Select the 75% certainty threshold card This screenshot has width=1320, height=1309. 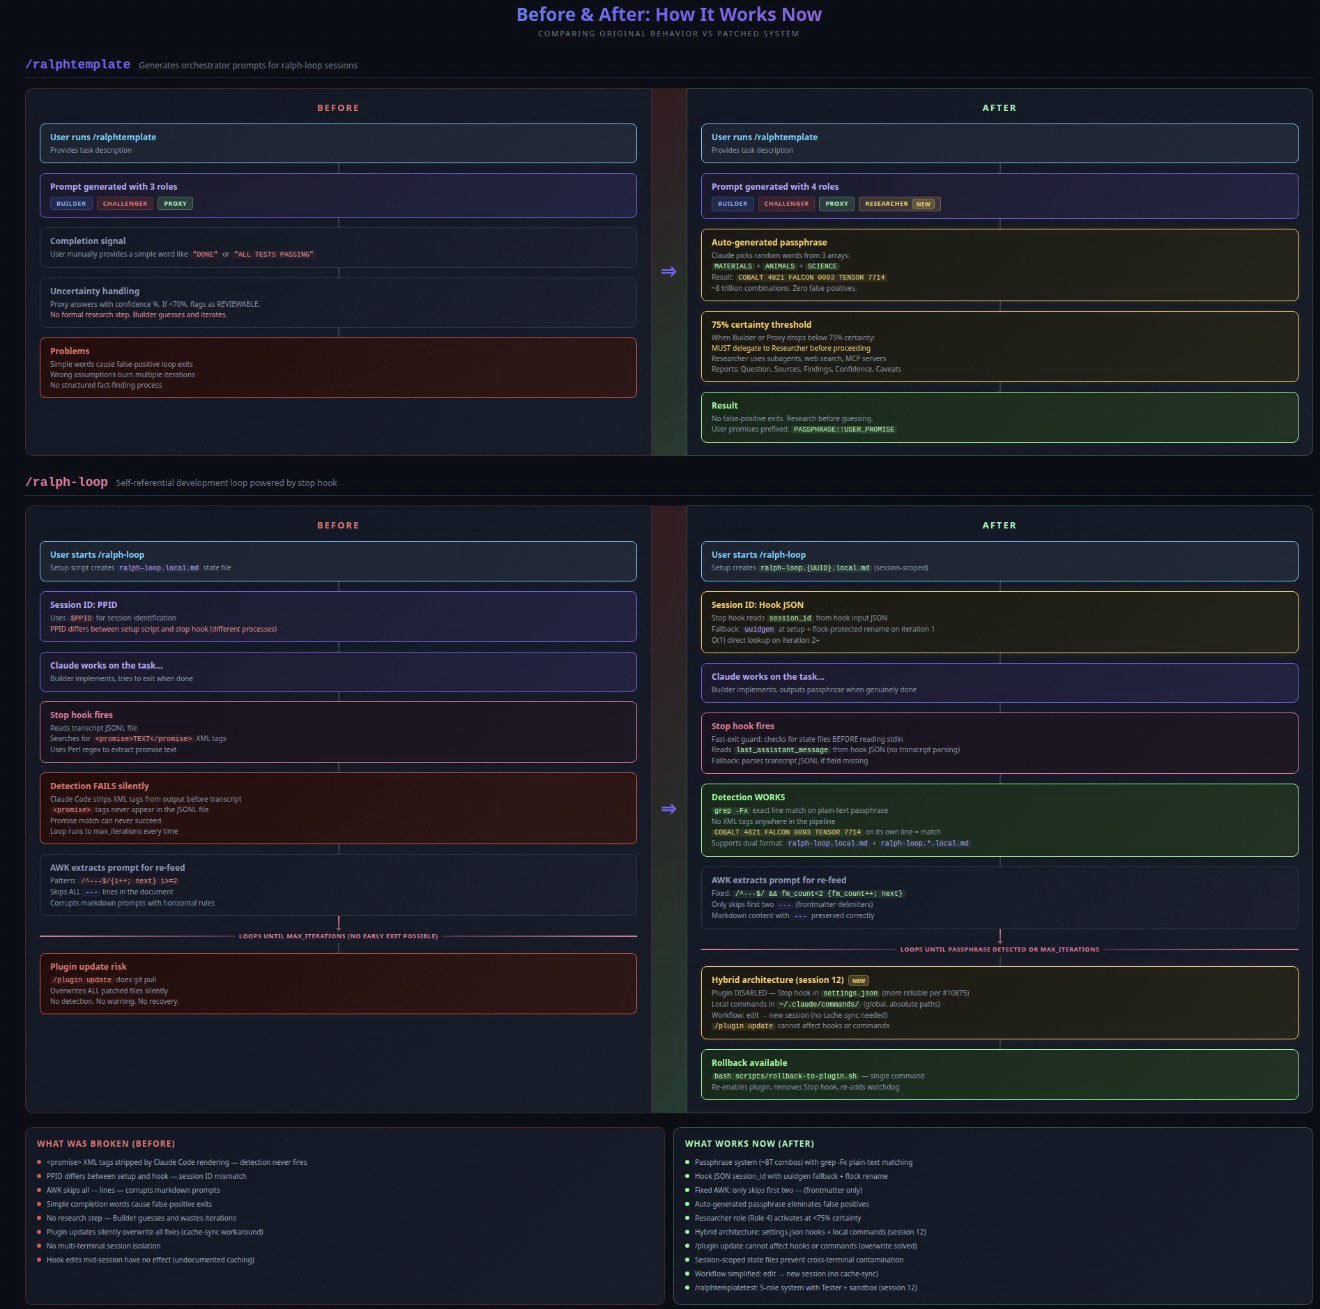999,346
